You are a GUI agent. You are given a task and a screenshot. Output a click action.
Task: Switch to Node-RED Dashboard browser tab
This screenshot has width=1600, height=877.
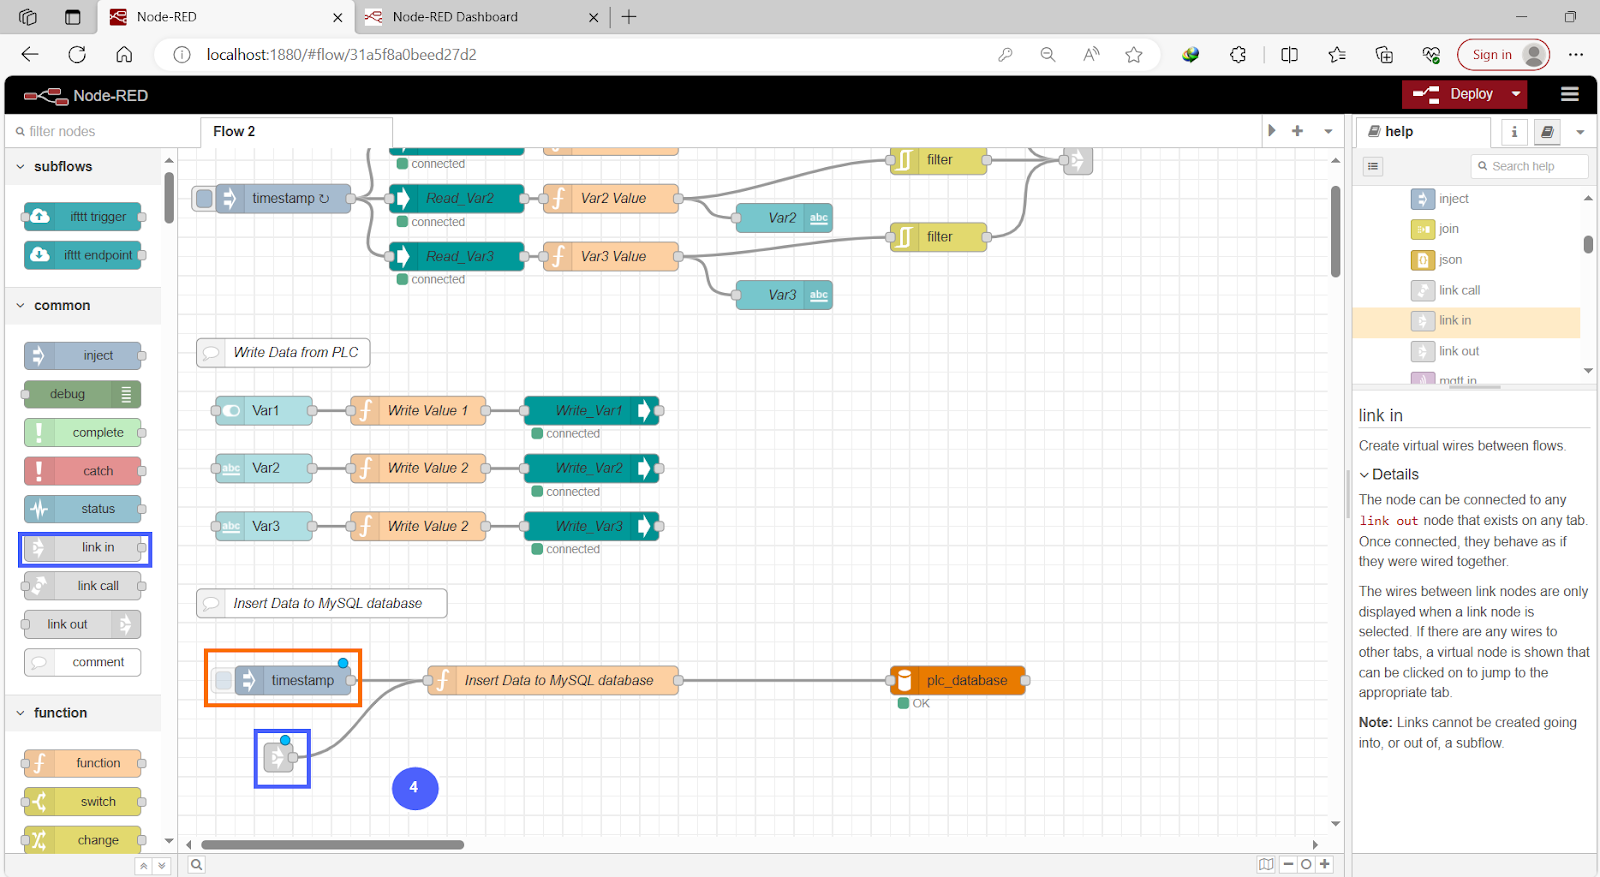tap(482, 17)
